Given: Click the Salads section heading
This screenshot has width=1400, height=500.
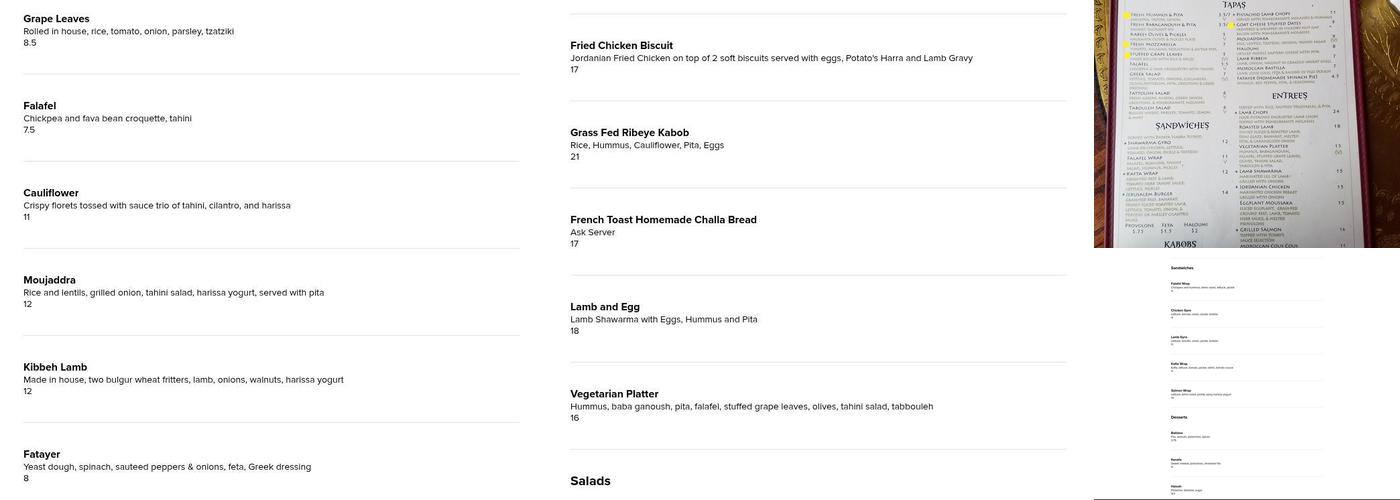Looking at the screenshot, I should [590, 481].
